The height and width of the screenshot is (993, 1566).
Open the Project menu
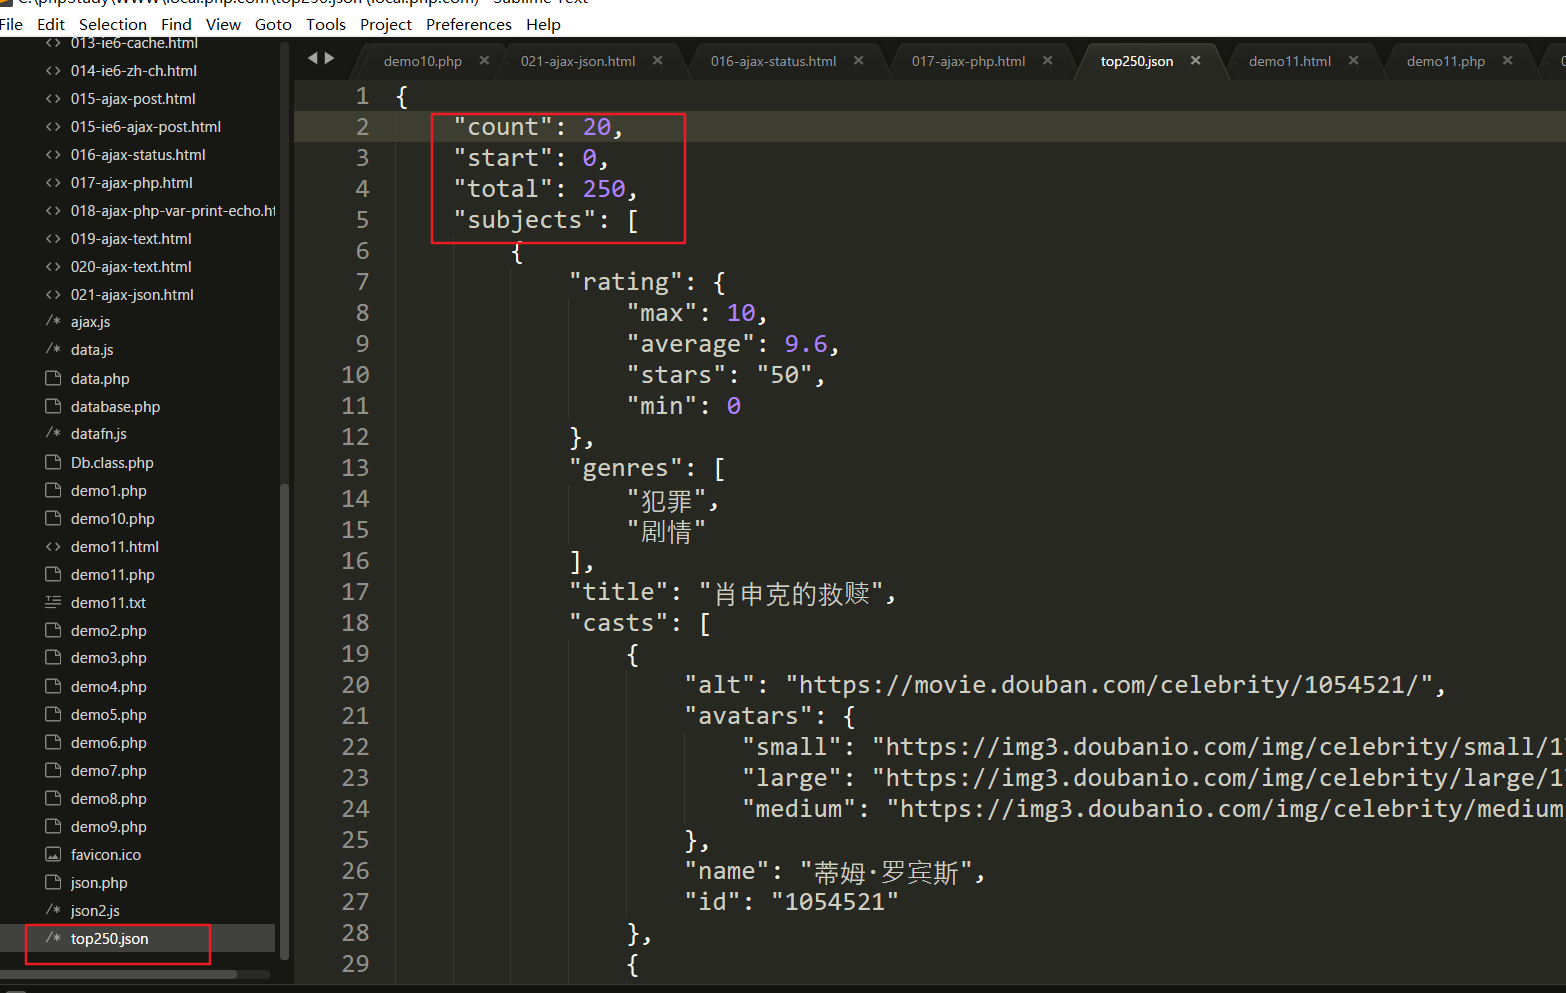(x=385, y=24)
